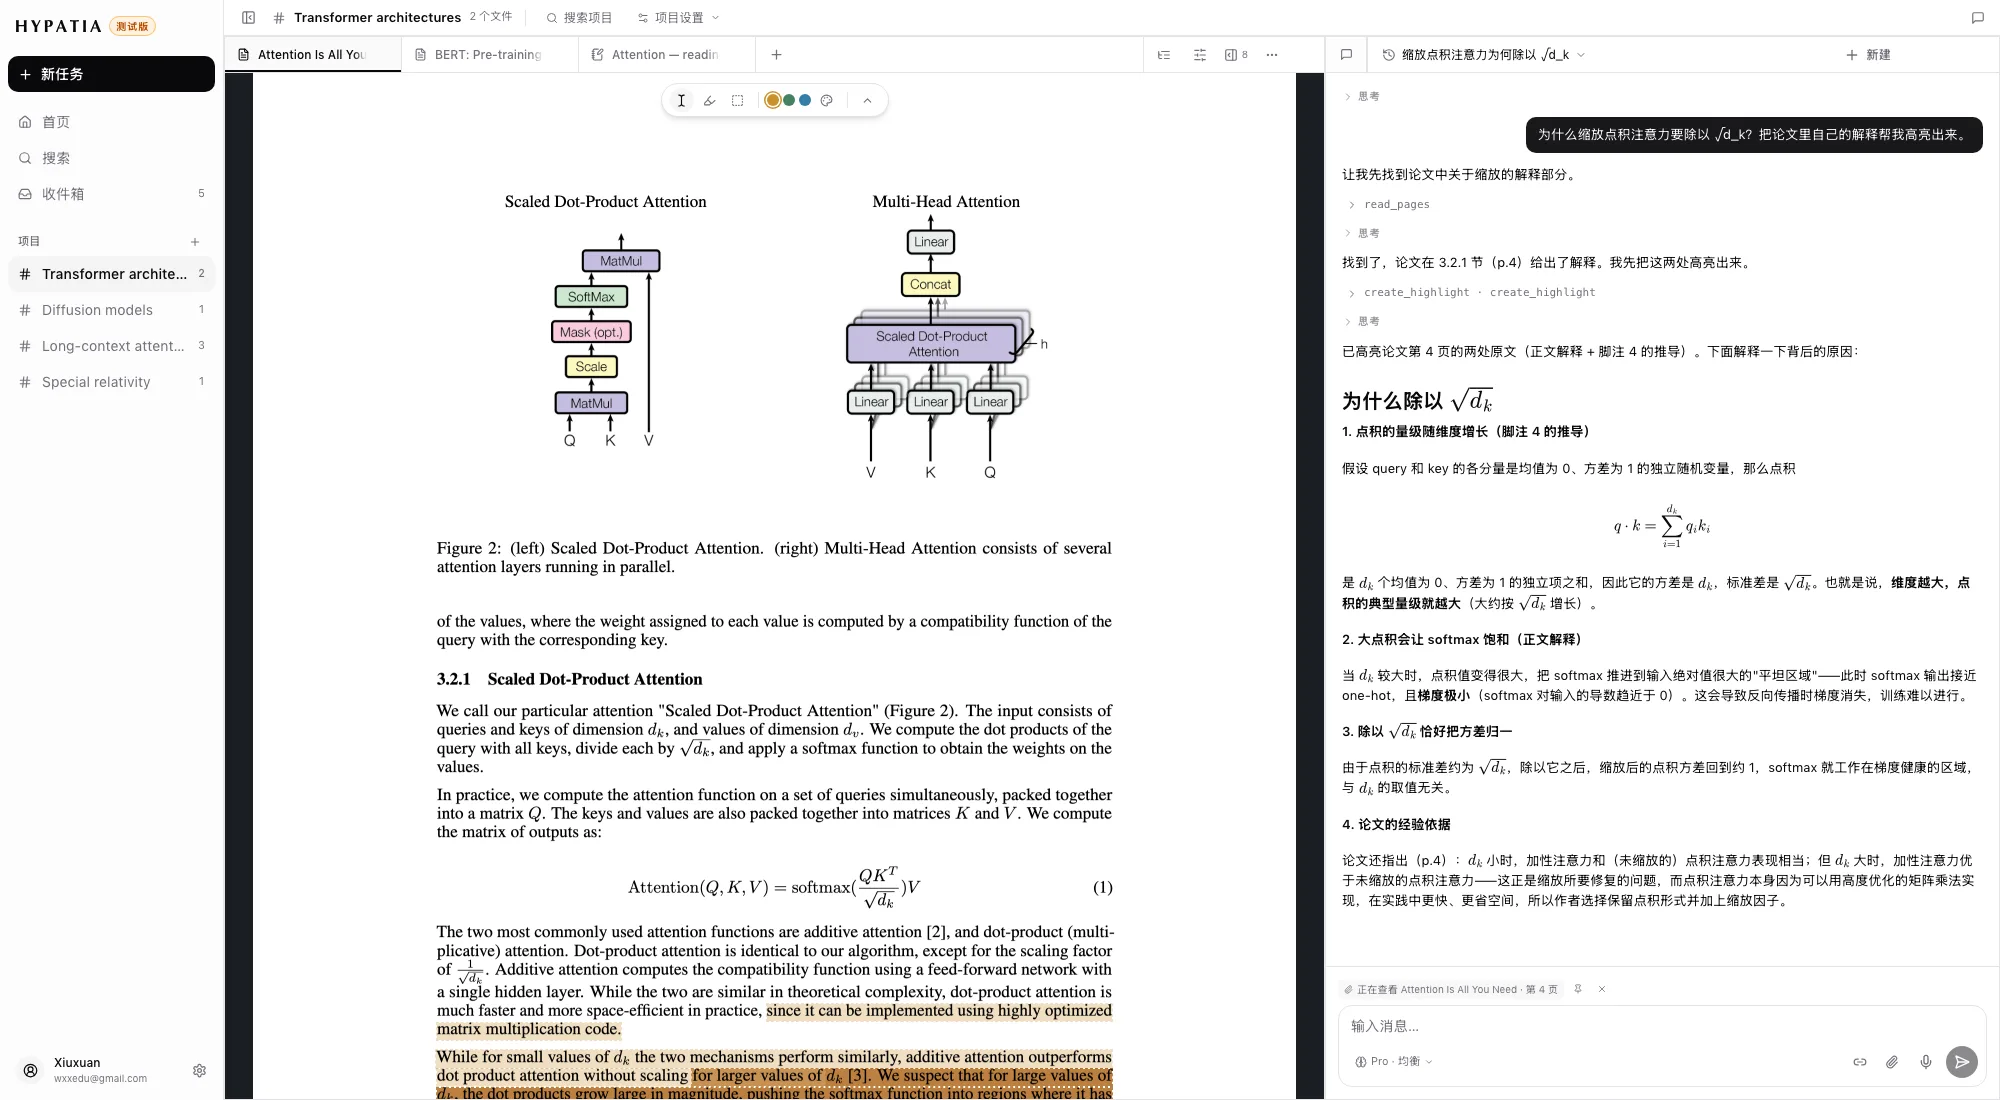Go to 首页 home
Viewport: 2000px width, 1100px height.
(x=111, y=122)
